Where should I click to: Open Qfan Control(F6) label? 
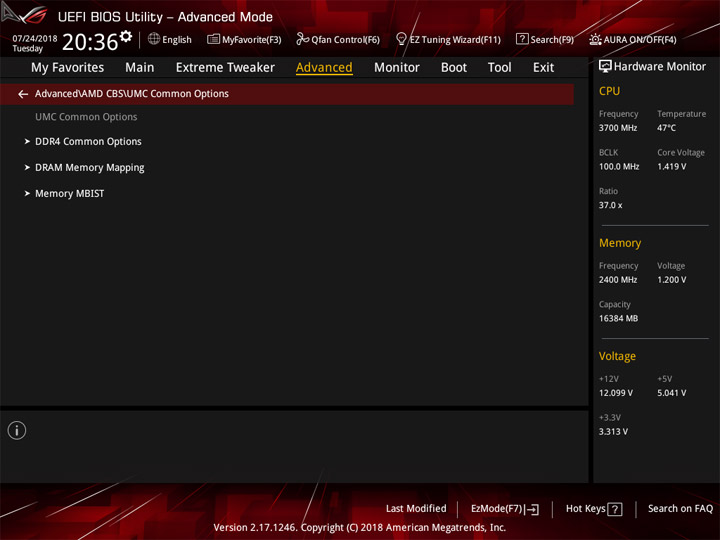[345, 40]
